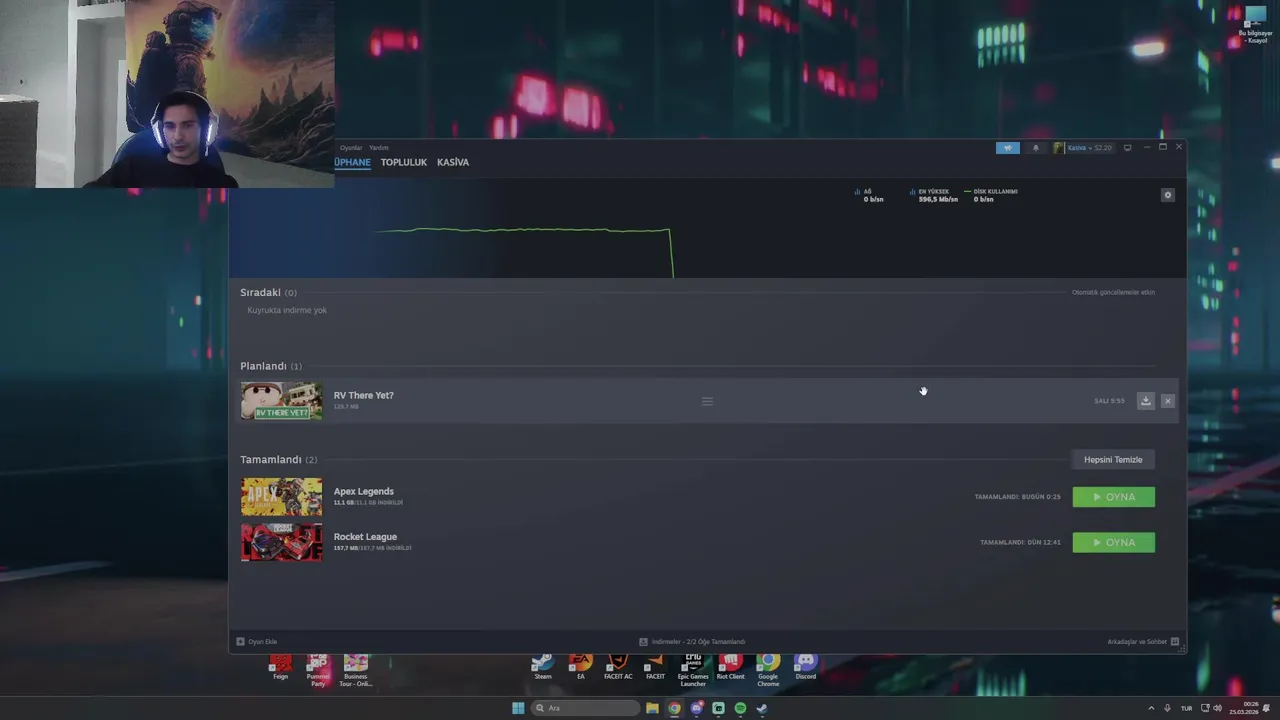This screenshot has width=1280, height=720.
Task: Play Apex Legends with OYNA button
Action: [1113, 497]
